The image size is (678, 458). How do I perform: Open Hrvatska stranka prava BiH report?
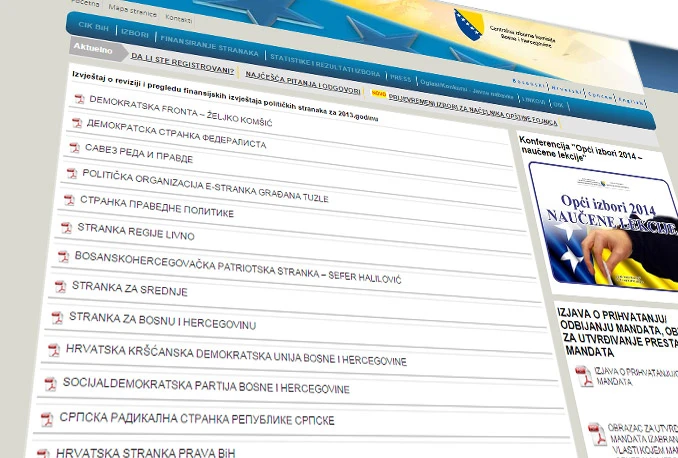pyautogui.click(x=146, y=453)
